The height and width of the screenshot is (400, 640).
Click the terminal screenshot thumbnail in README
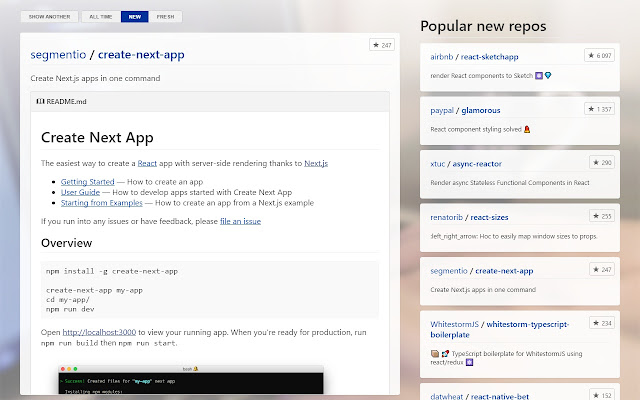191,380
